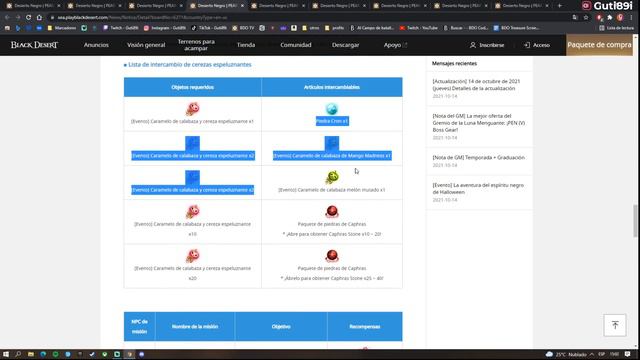Click the weather icon showing 25°C Nublado

click(549, 354)
